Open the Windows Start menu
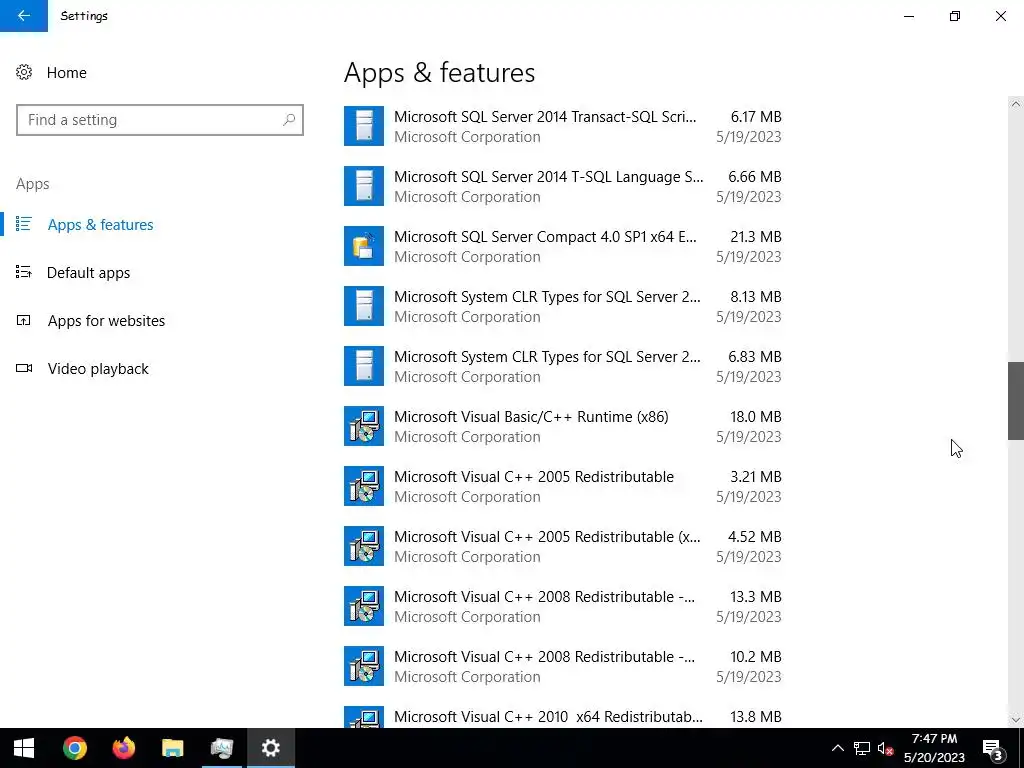This screenshot has height=768, width=1024. (x=24, y=748)
